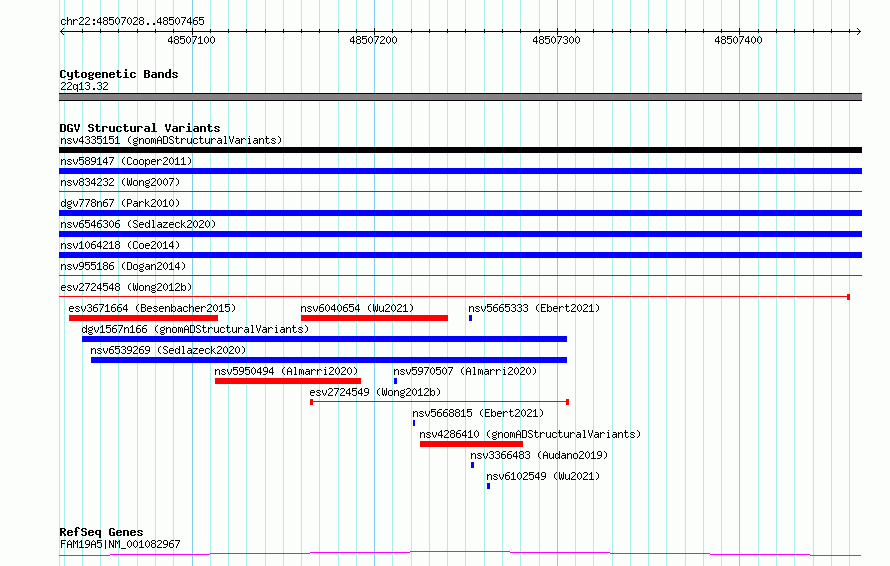Select the gray 22q13.32 band bar
This screenshot has height=566, width=890.
tap(460, 97)
